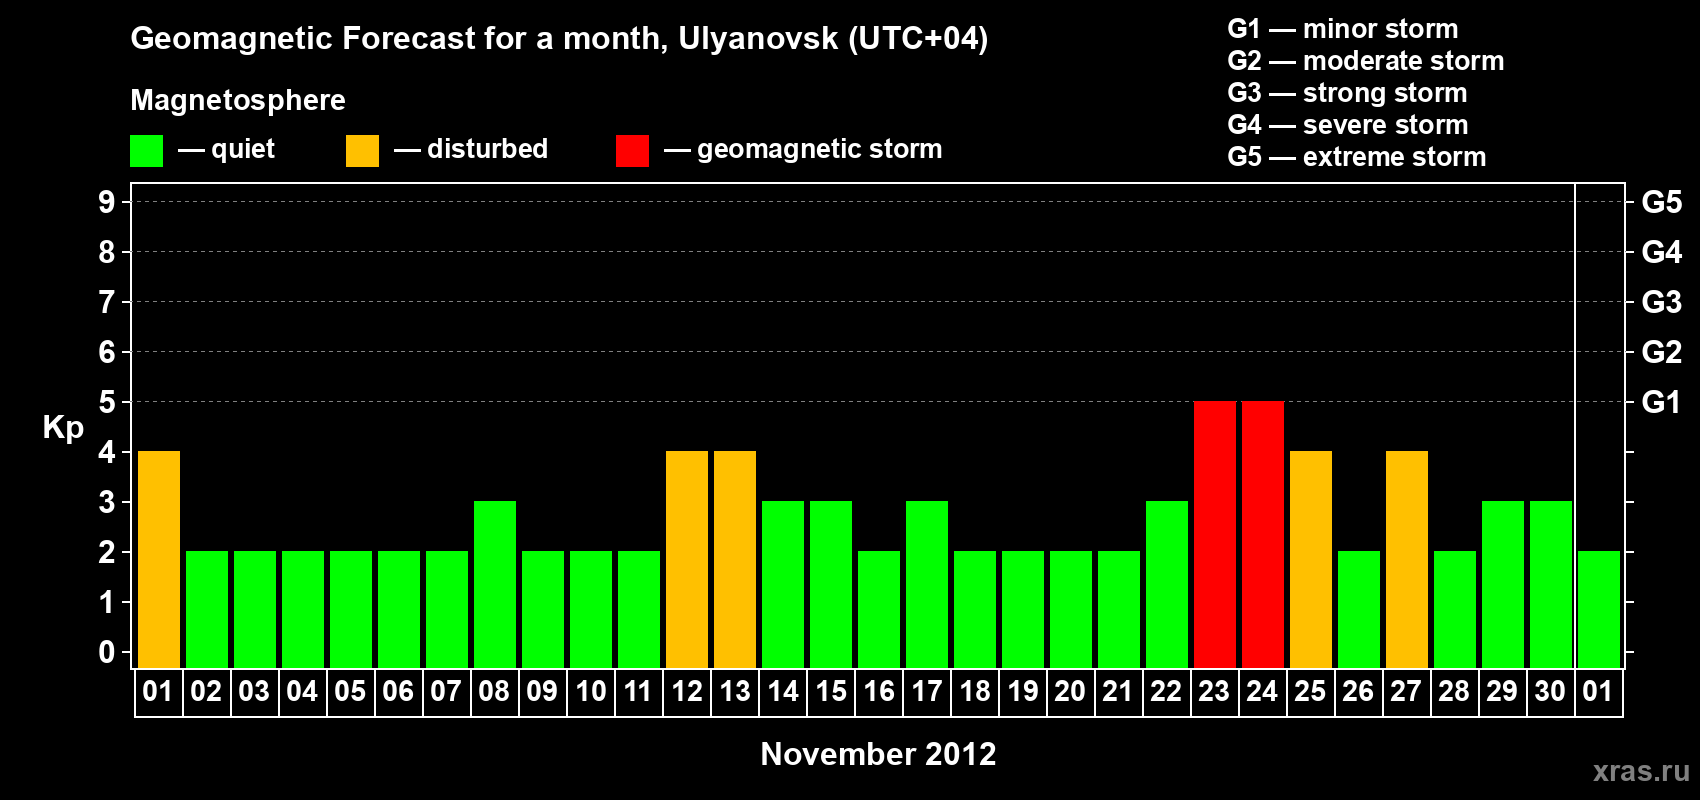
Task: Click date label 30 on the axis
Action: (x=1550, y=692)
